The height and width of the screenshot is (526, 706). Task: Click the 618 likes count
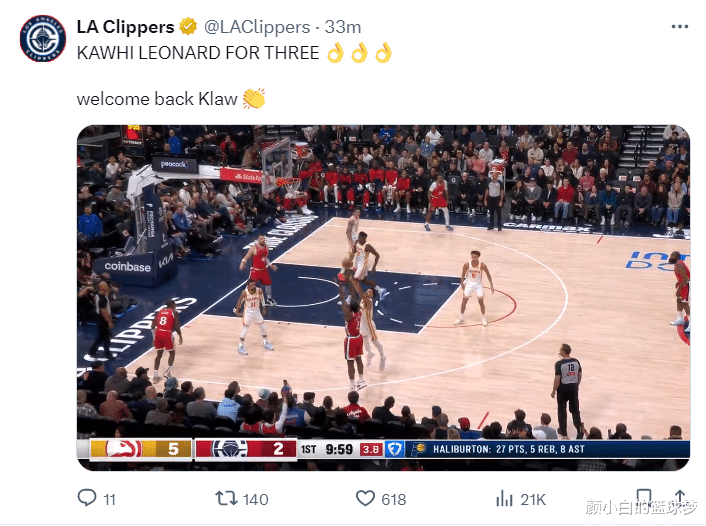click(394, 499)
